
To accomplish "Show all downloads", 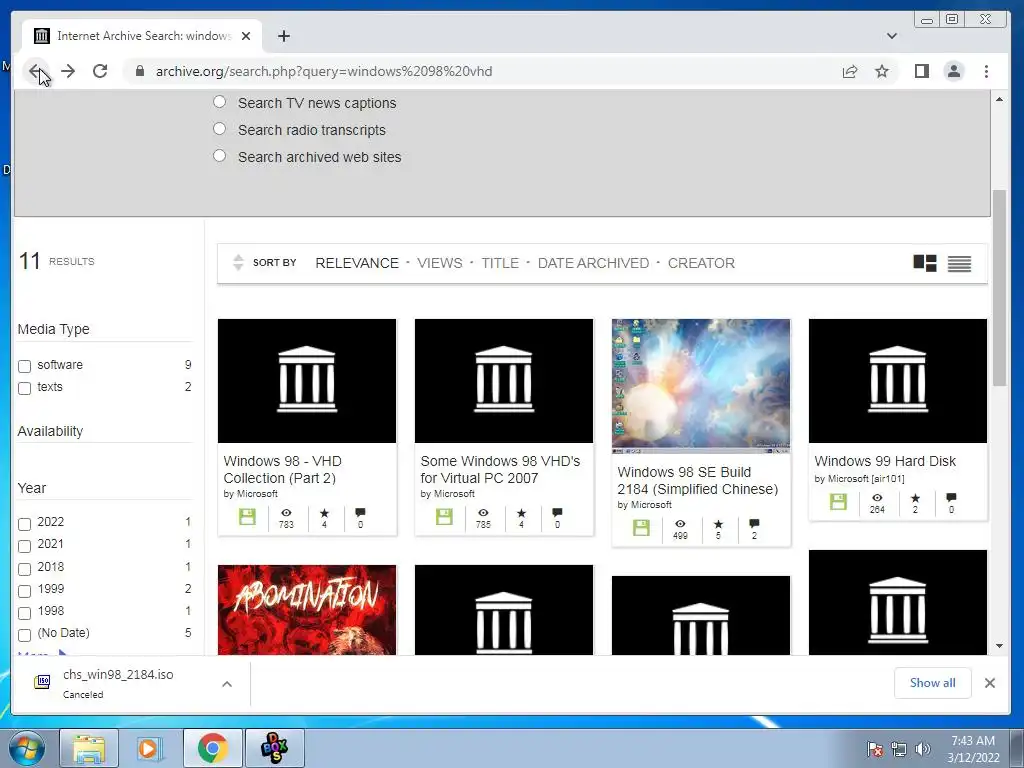I will [932, 682].
